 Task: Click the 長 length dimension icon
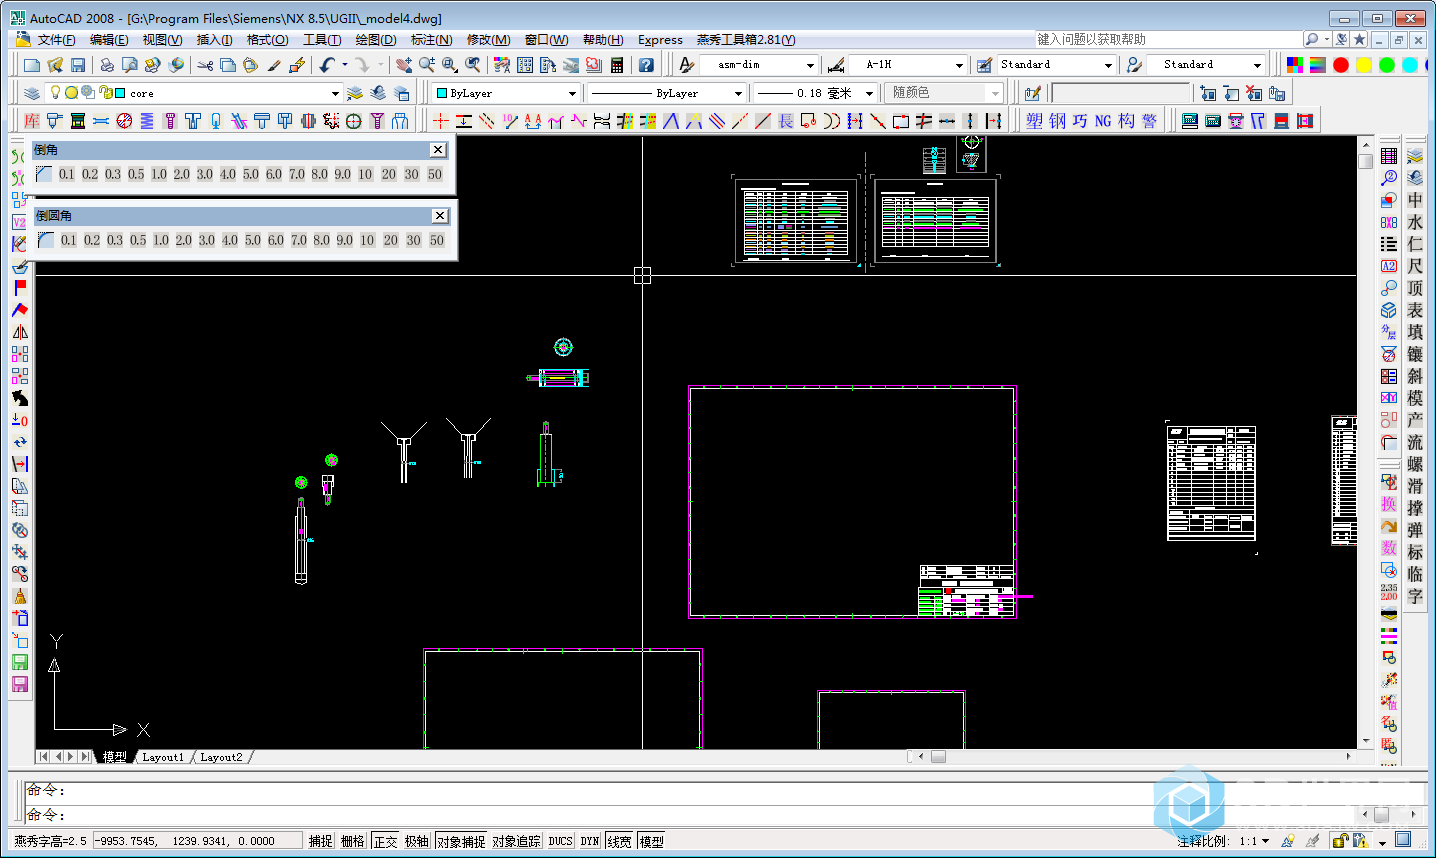click(786, 121)
